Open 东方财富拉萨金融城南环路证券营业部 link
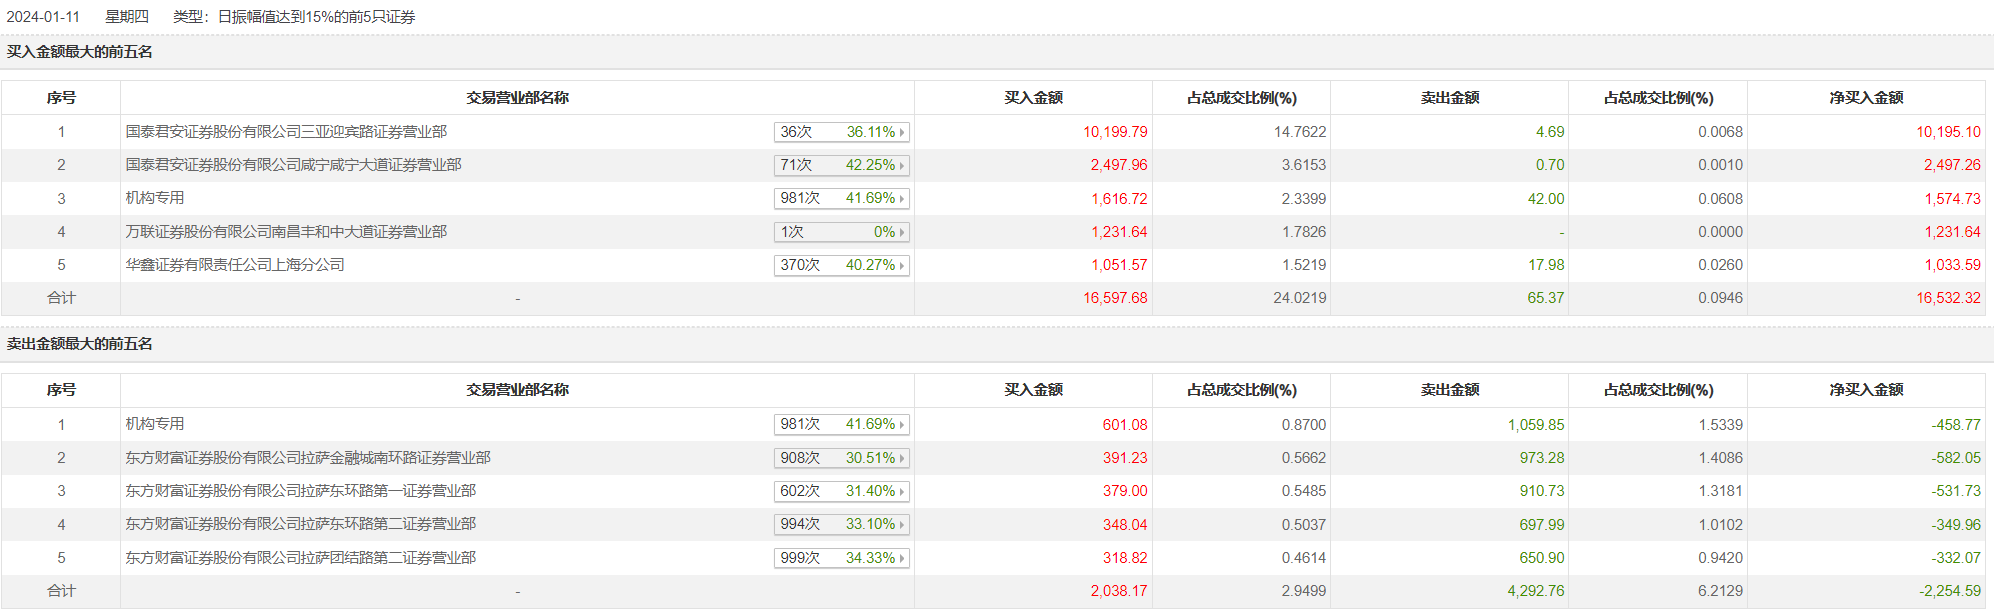The width and height of the screenshot is (1994, 610). click(x=308, y=458)
